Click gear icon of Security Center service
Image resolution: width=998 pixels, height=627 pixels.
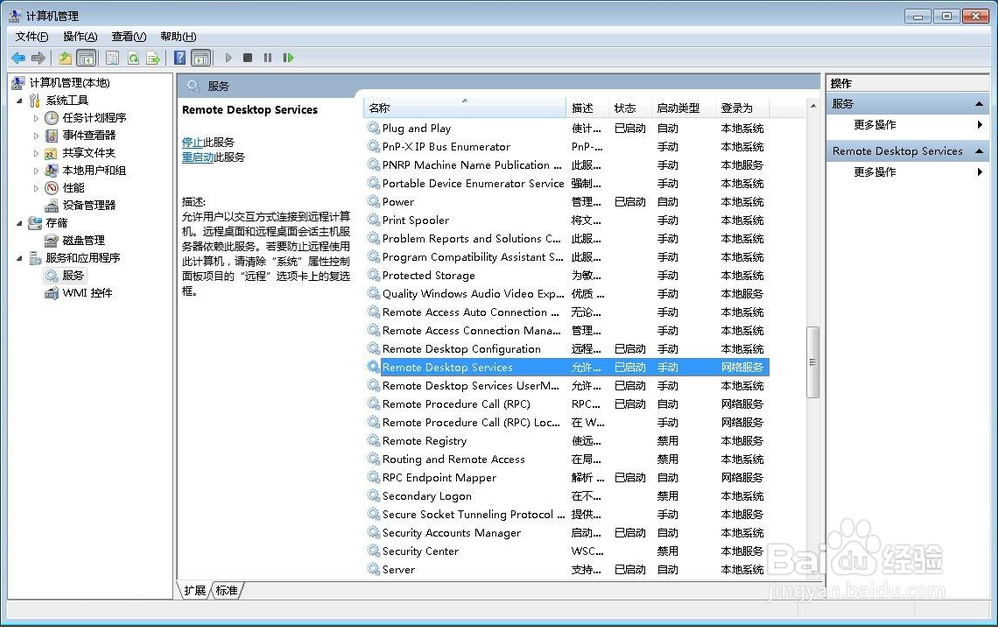tap(374, 551)
